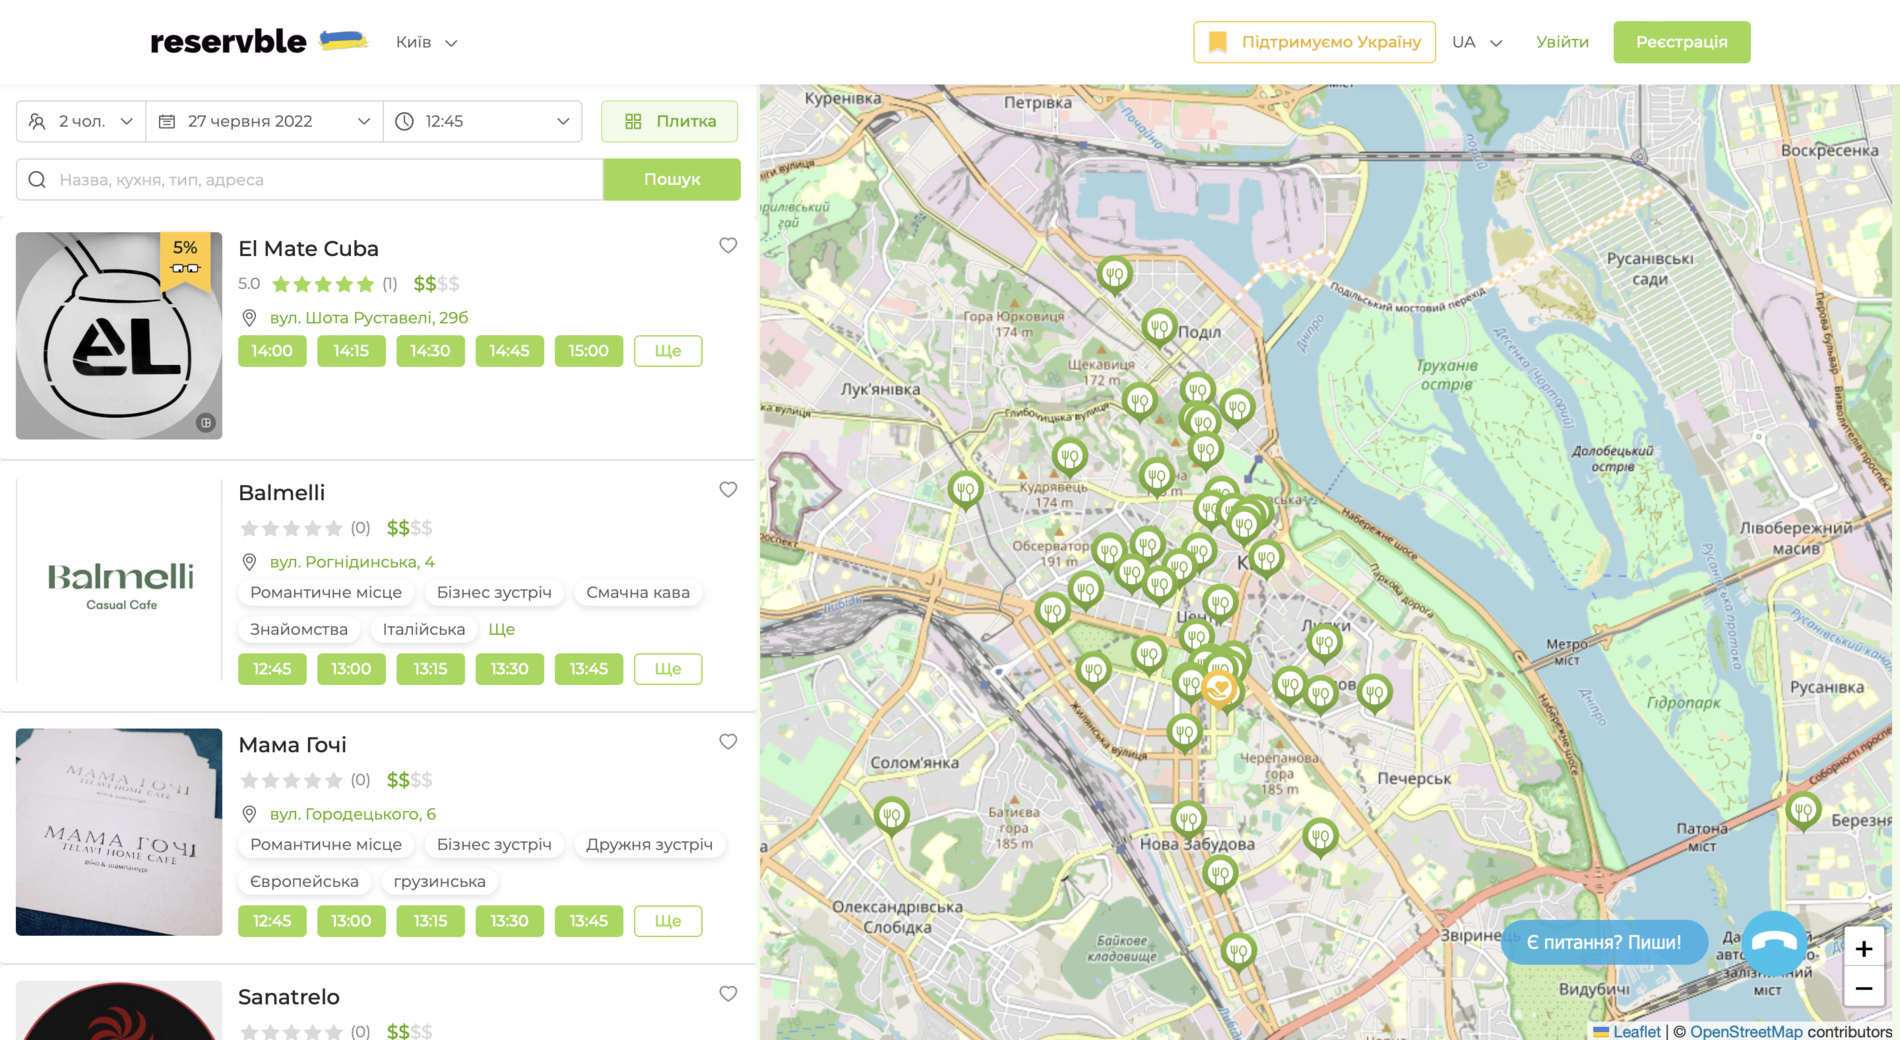Screen dimensions: 1900x1040
Task: Click the Підтримуємо Україну button
Action: (1314, 42)
